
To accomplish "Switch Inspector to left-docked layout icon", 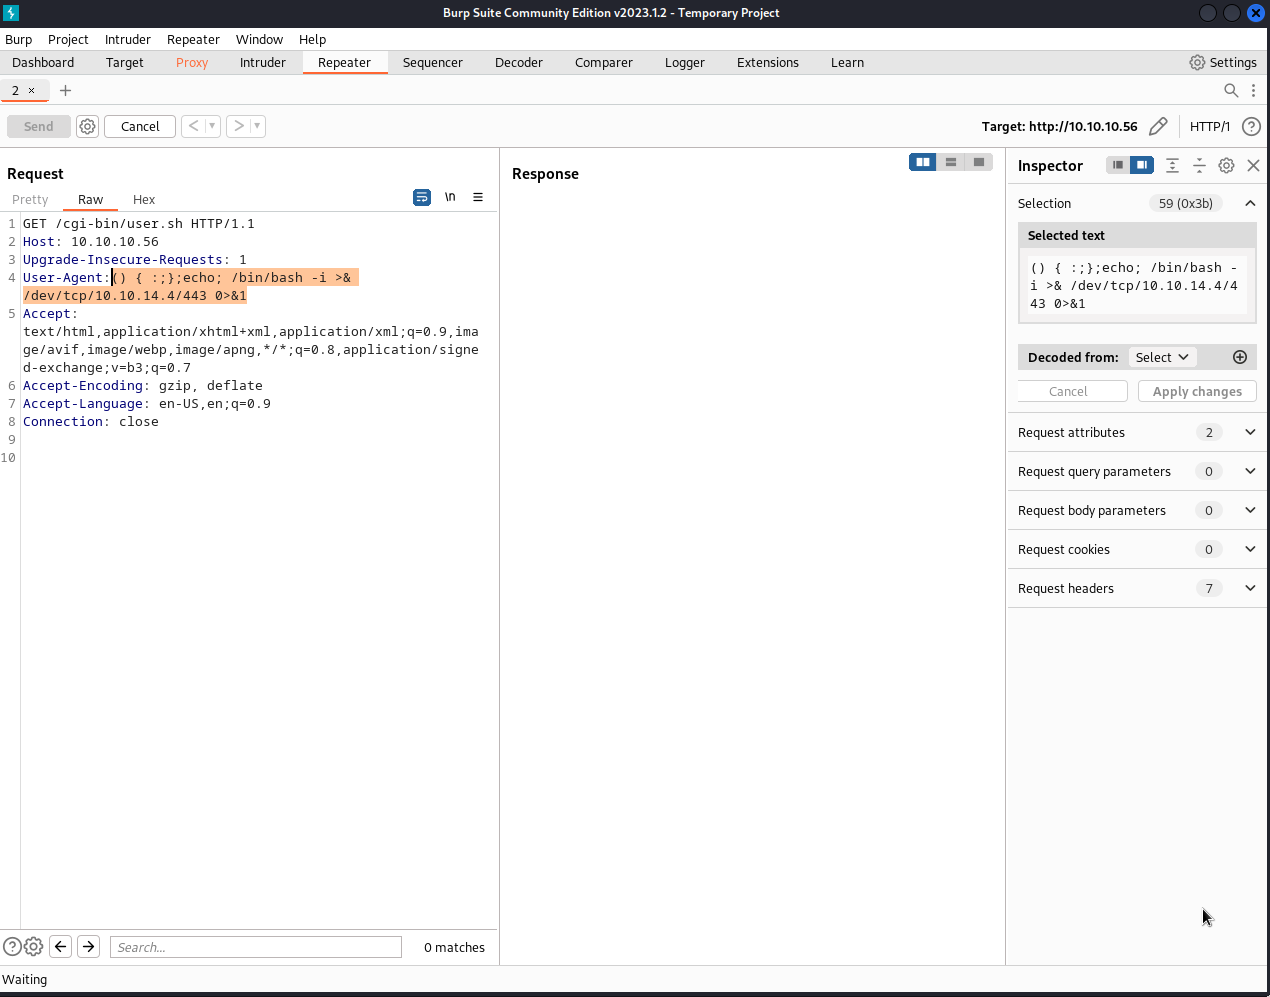I will coord(1118,165).
